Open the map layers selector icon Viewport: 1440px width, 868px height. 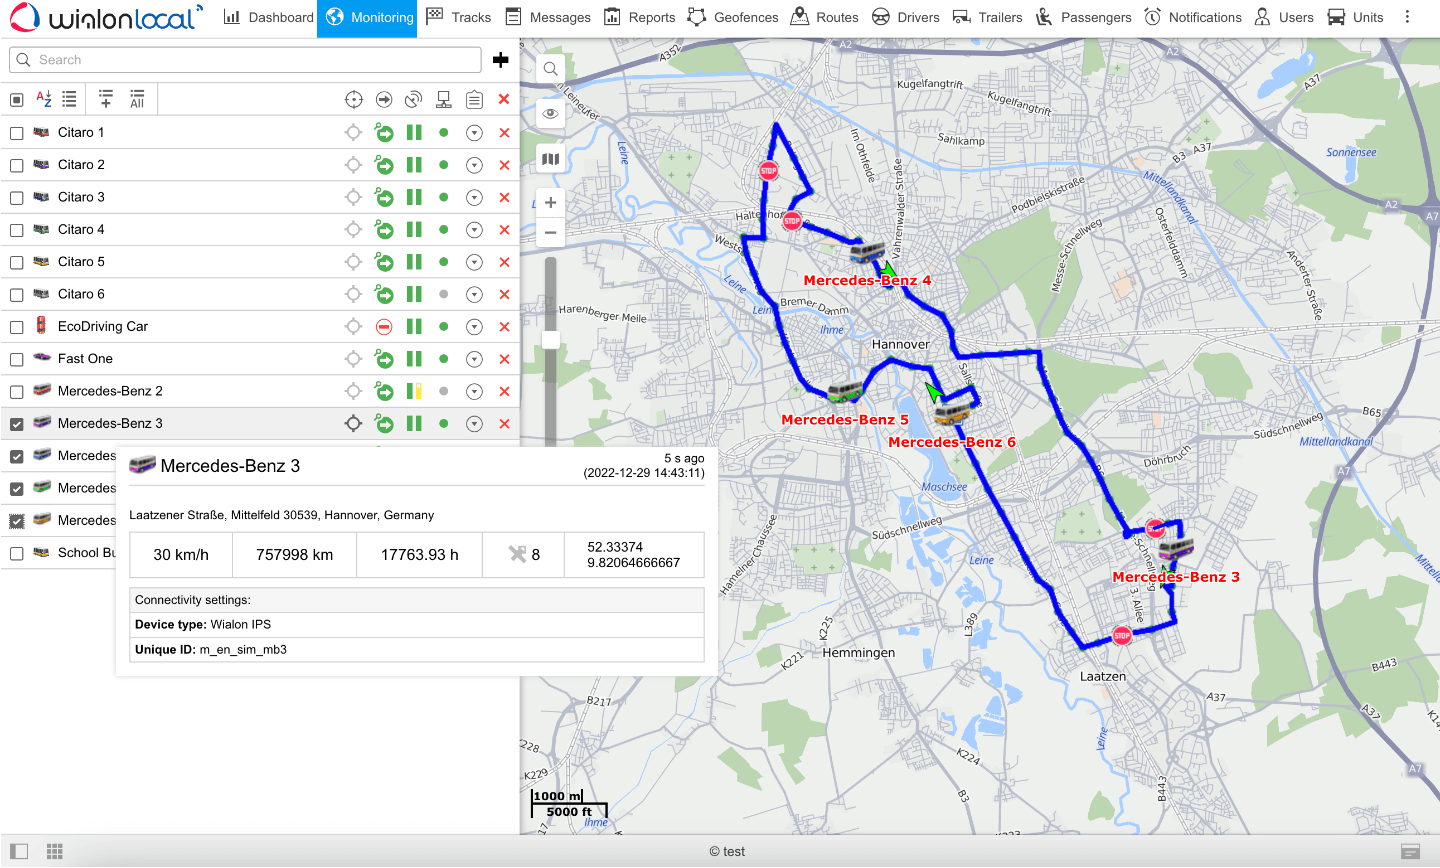click(550, 159)
